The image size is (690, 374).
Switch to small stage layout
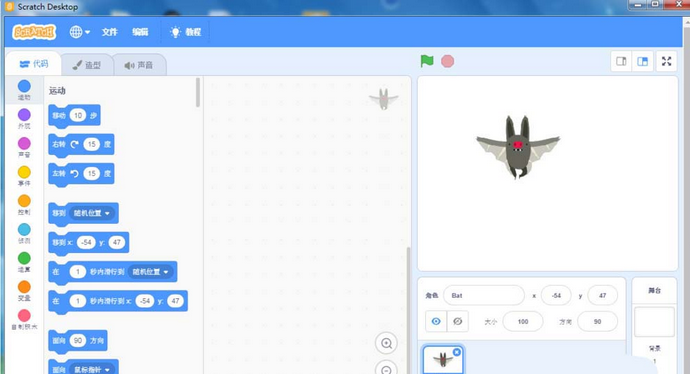(621, 62)
